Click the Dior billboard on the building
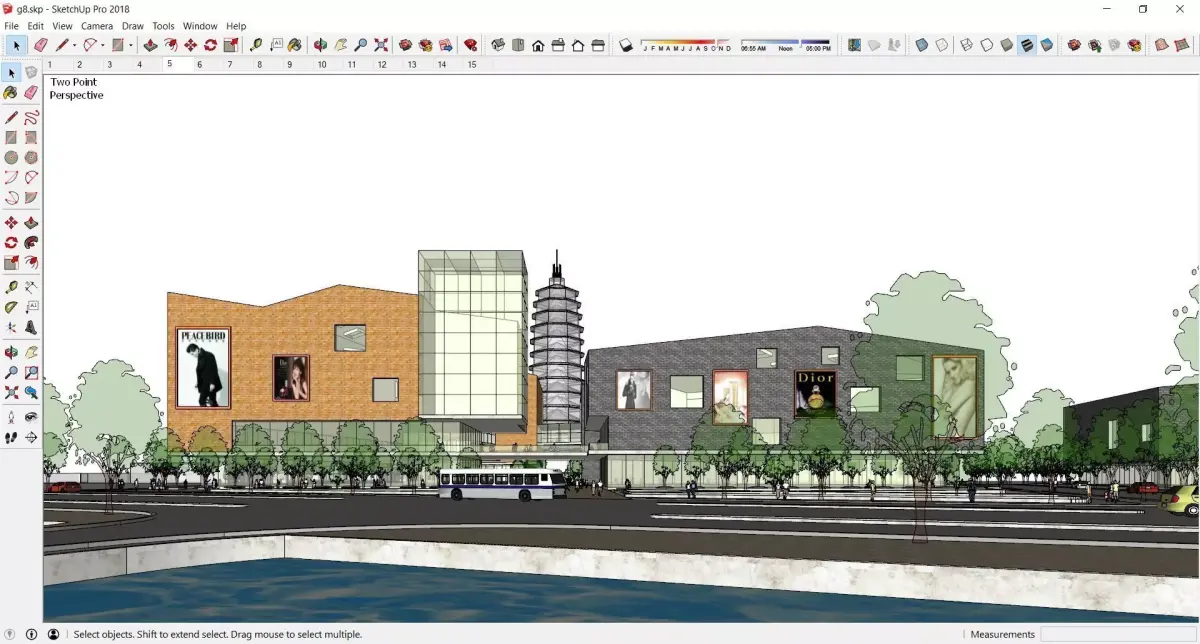Image resolution: width=1200 pixels, height=644 pixels. coord(815,393)
